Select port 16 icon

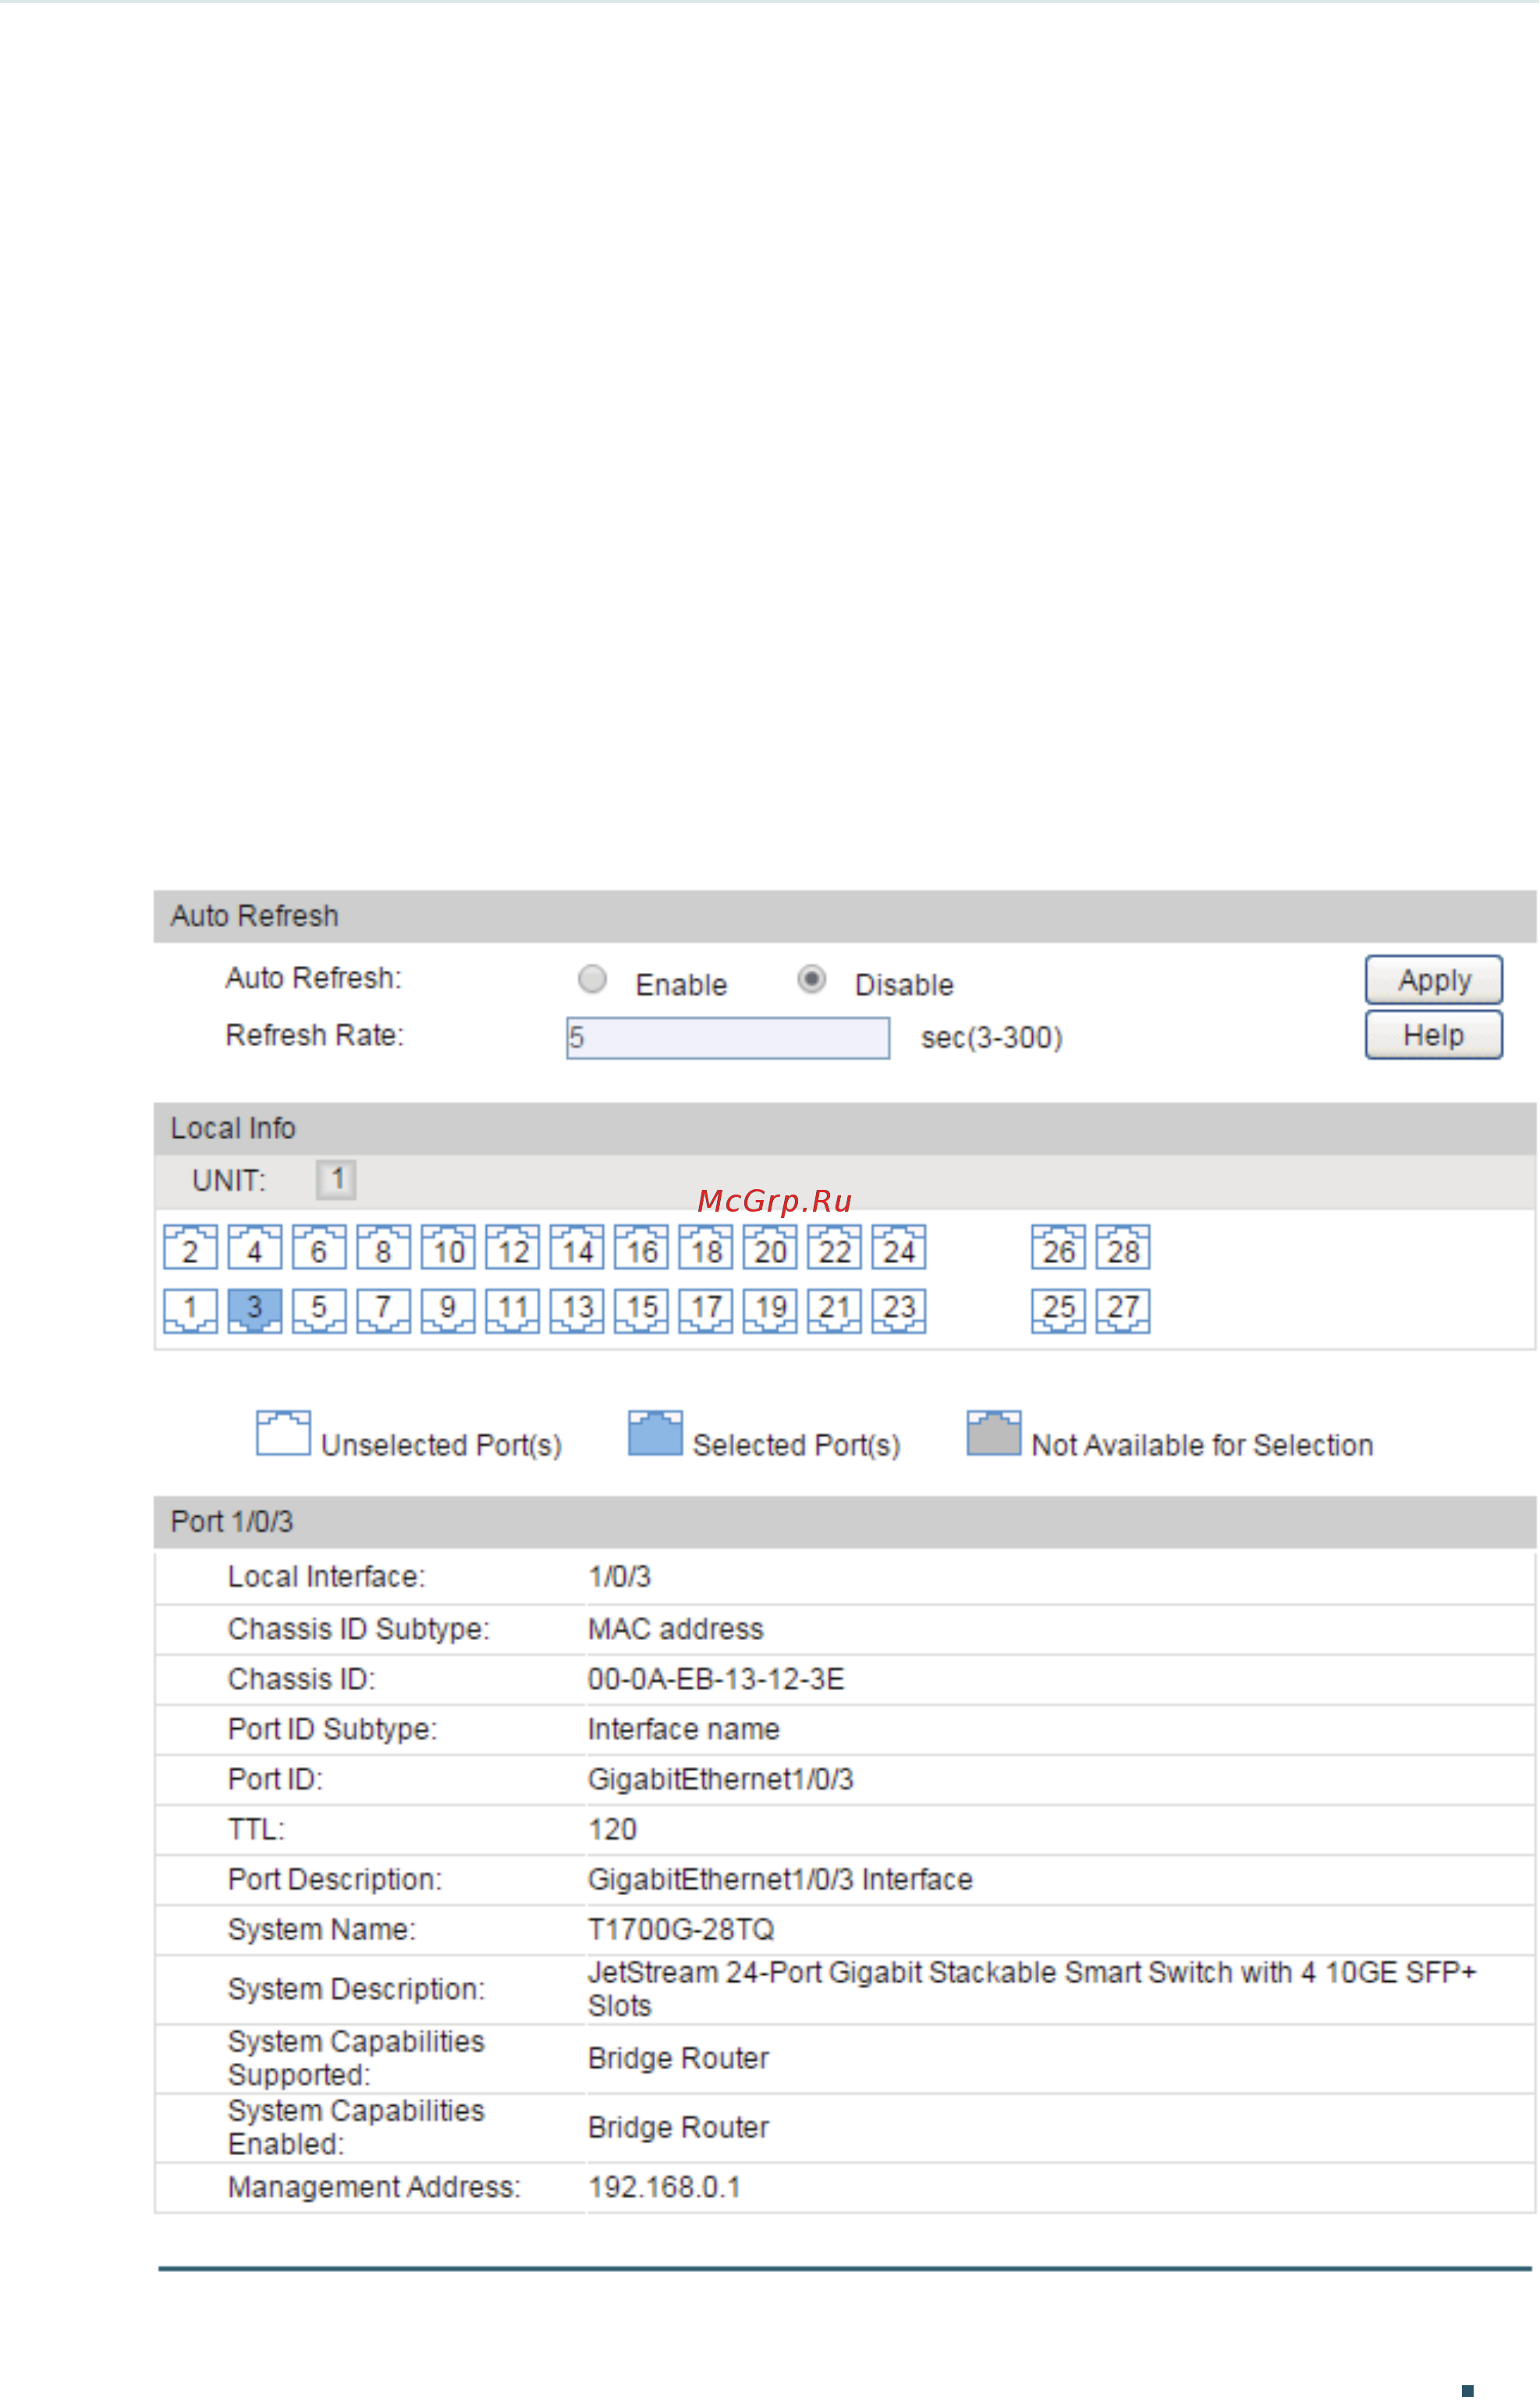(x=641, y=1247)
